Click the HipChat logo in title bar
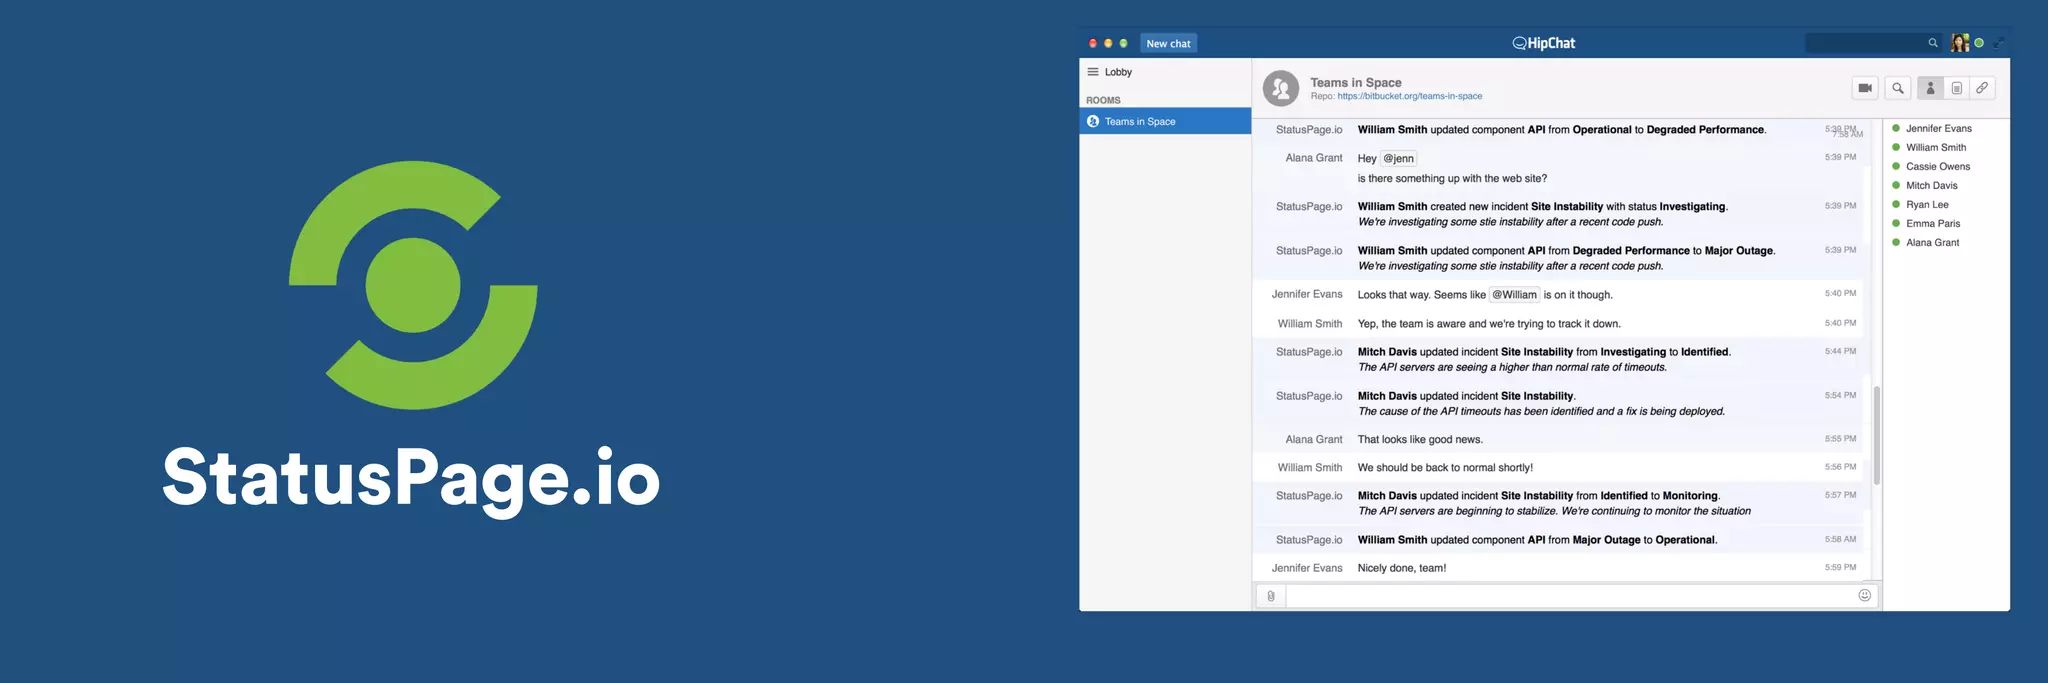This screenshot has height=683, width=2048. coord(1544,43)
